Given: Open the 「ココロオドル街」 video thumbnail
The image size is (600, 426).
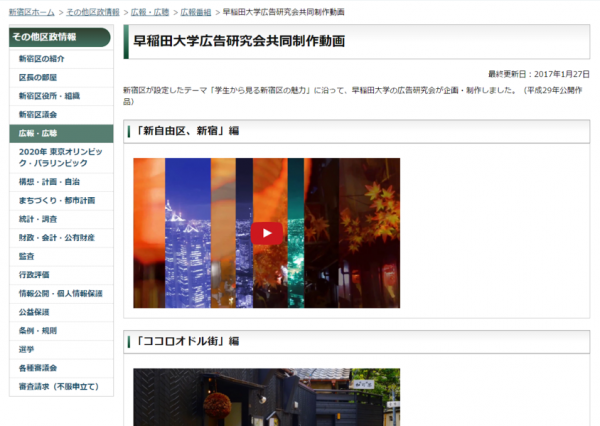Looking at the screenshot, I should [x=267, y=397].
